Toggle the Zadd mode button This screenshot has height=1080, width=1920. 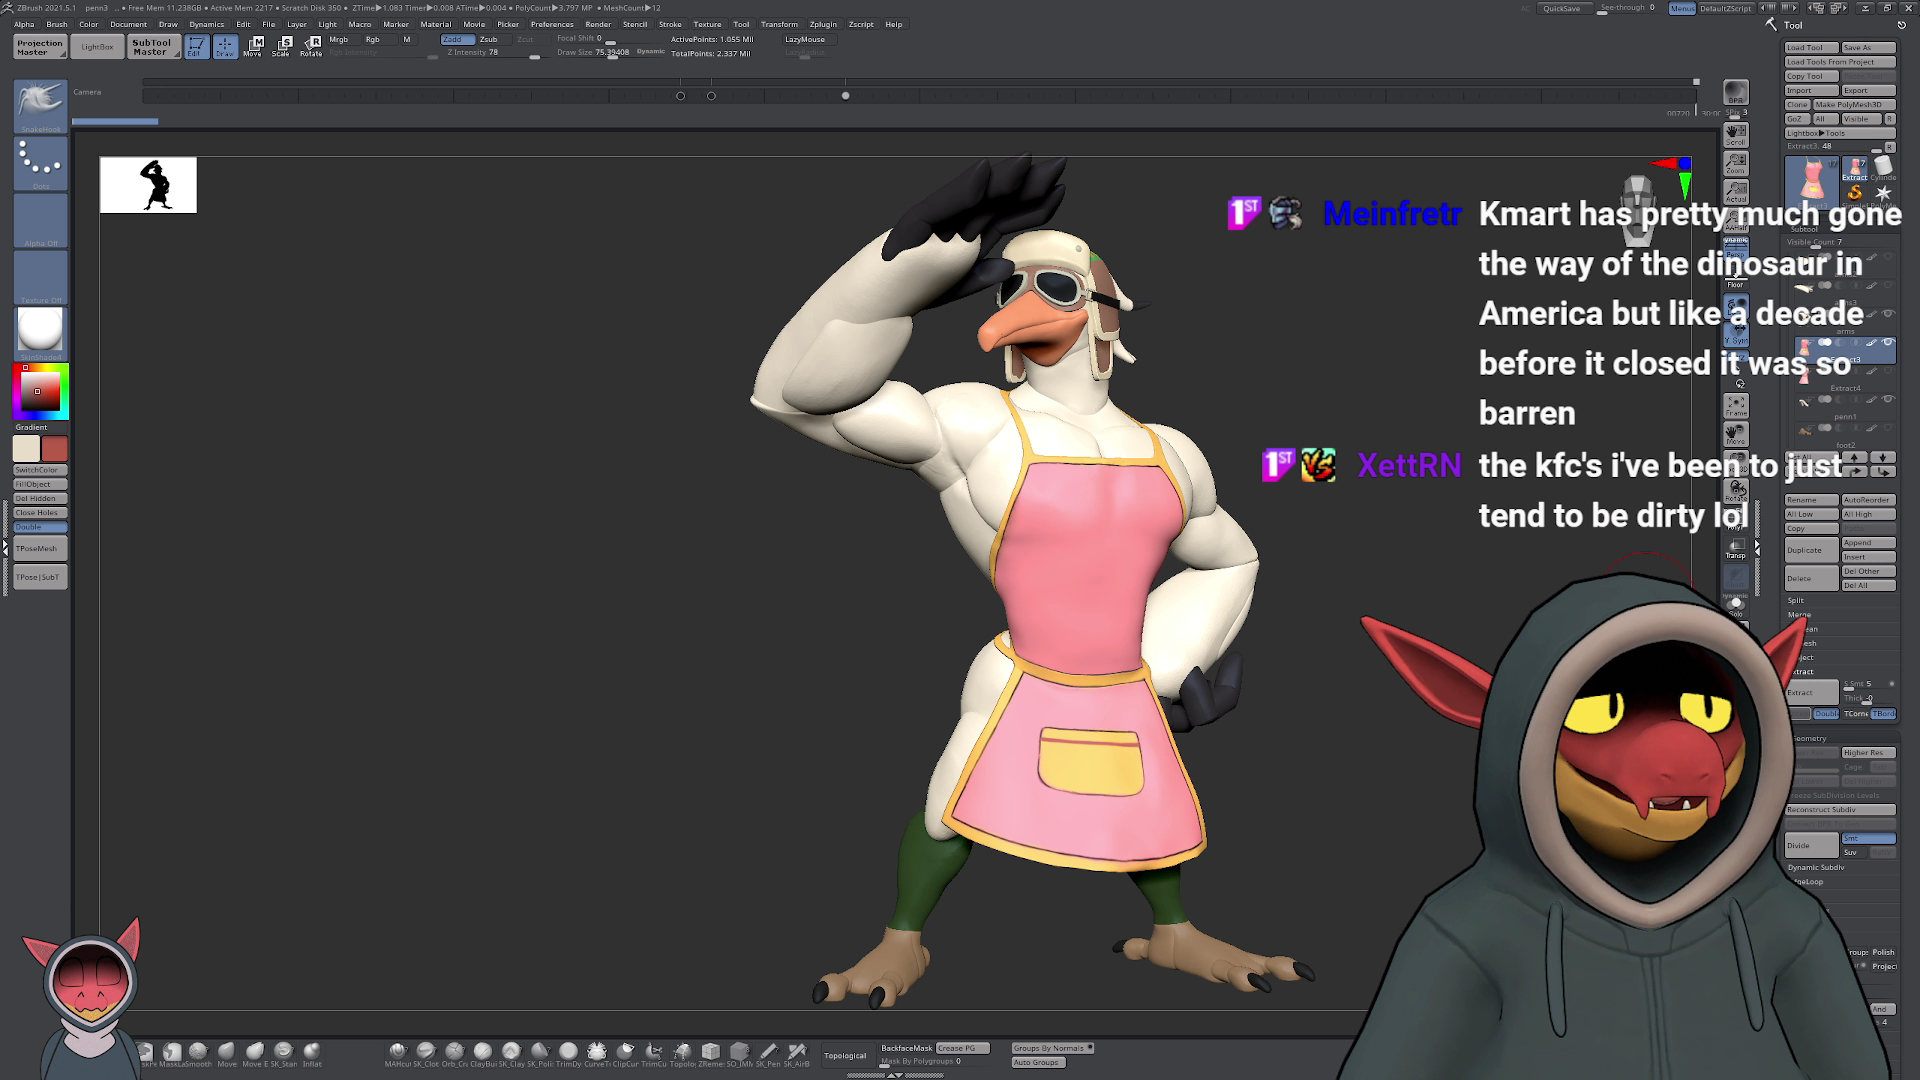tap(457, 39)
